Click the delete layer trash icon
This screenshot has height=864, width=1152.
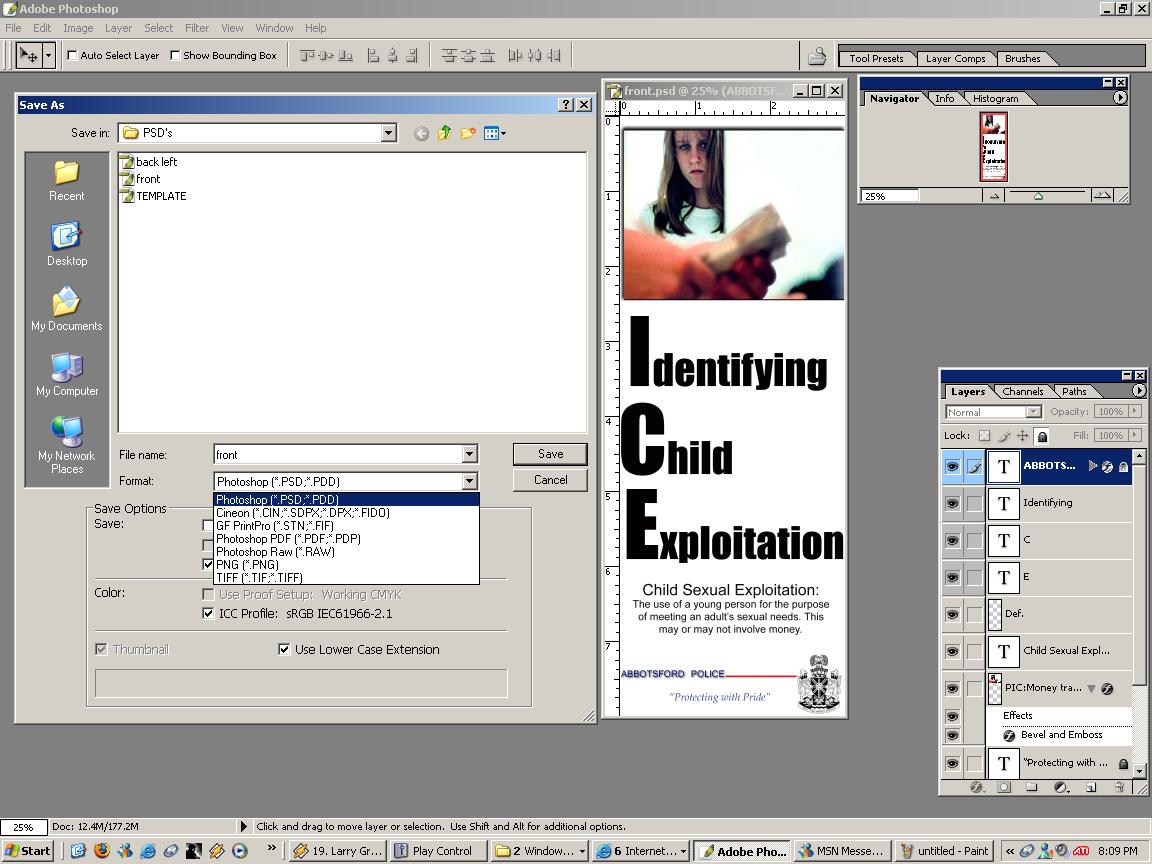click(1119, 788)
